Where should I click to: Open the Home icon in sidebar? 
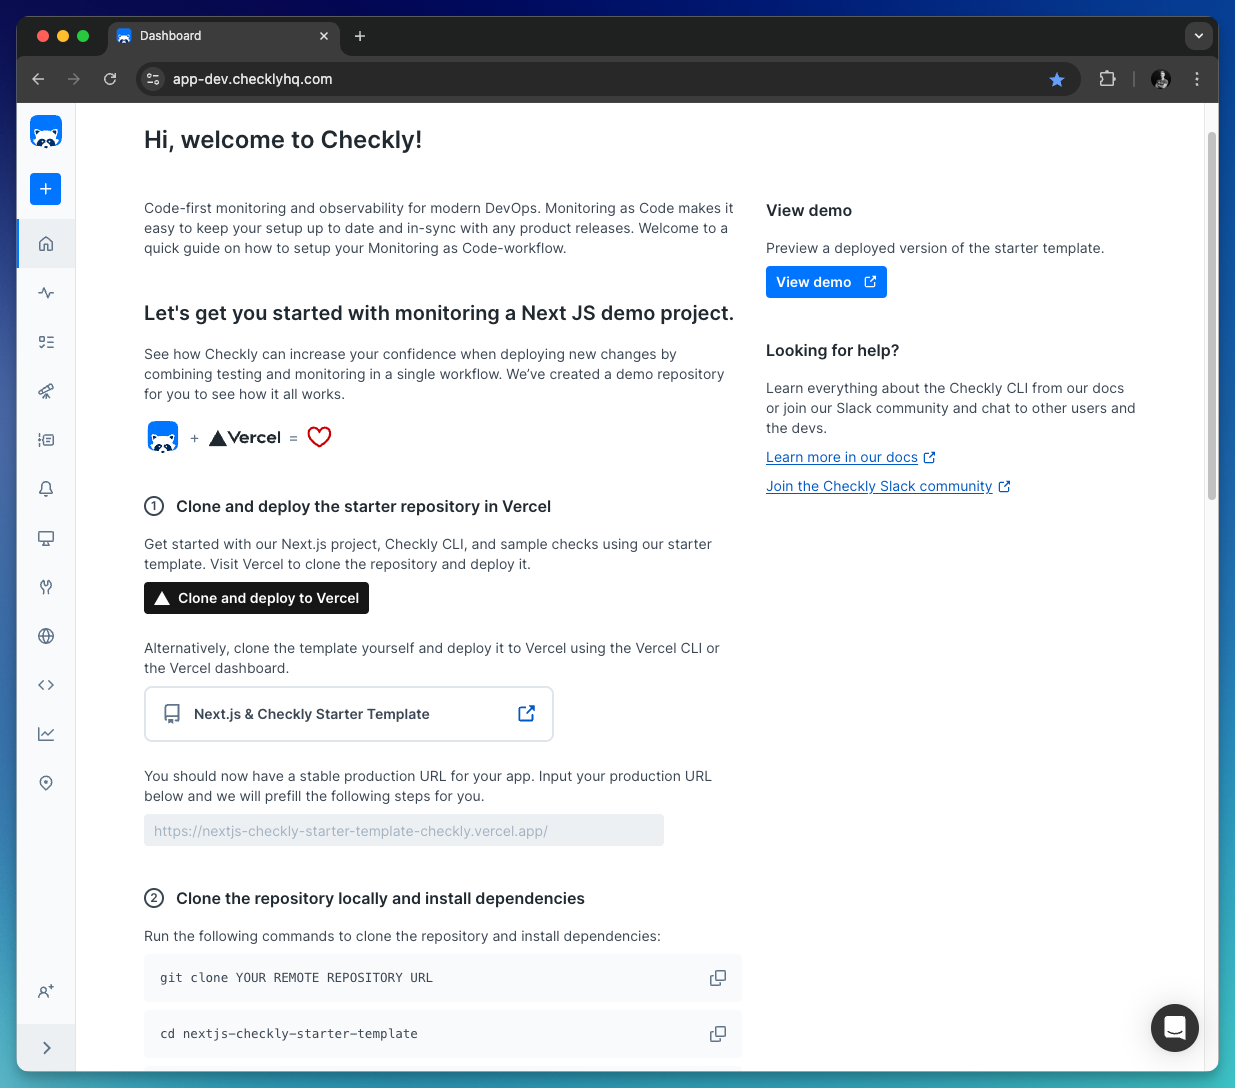click(x=46, y=244)
